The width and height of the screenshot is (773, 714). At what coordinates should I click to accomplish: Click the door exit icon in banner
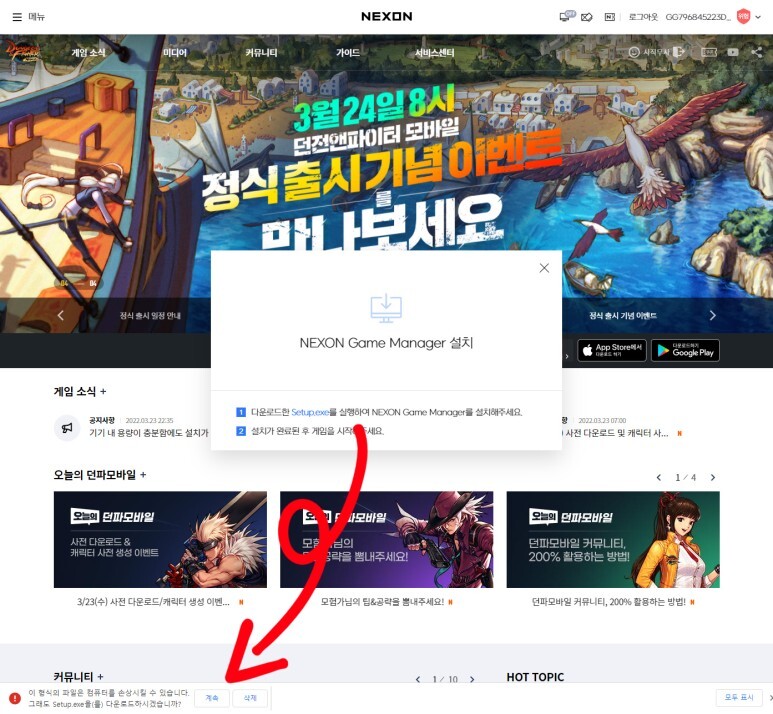click(679, 52)
